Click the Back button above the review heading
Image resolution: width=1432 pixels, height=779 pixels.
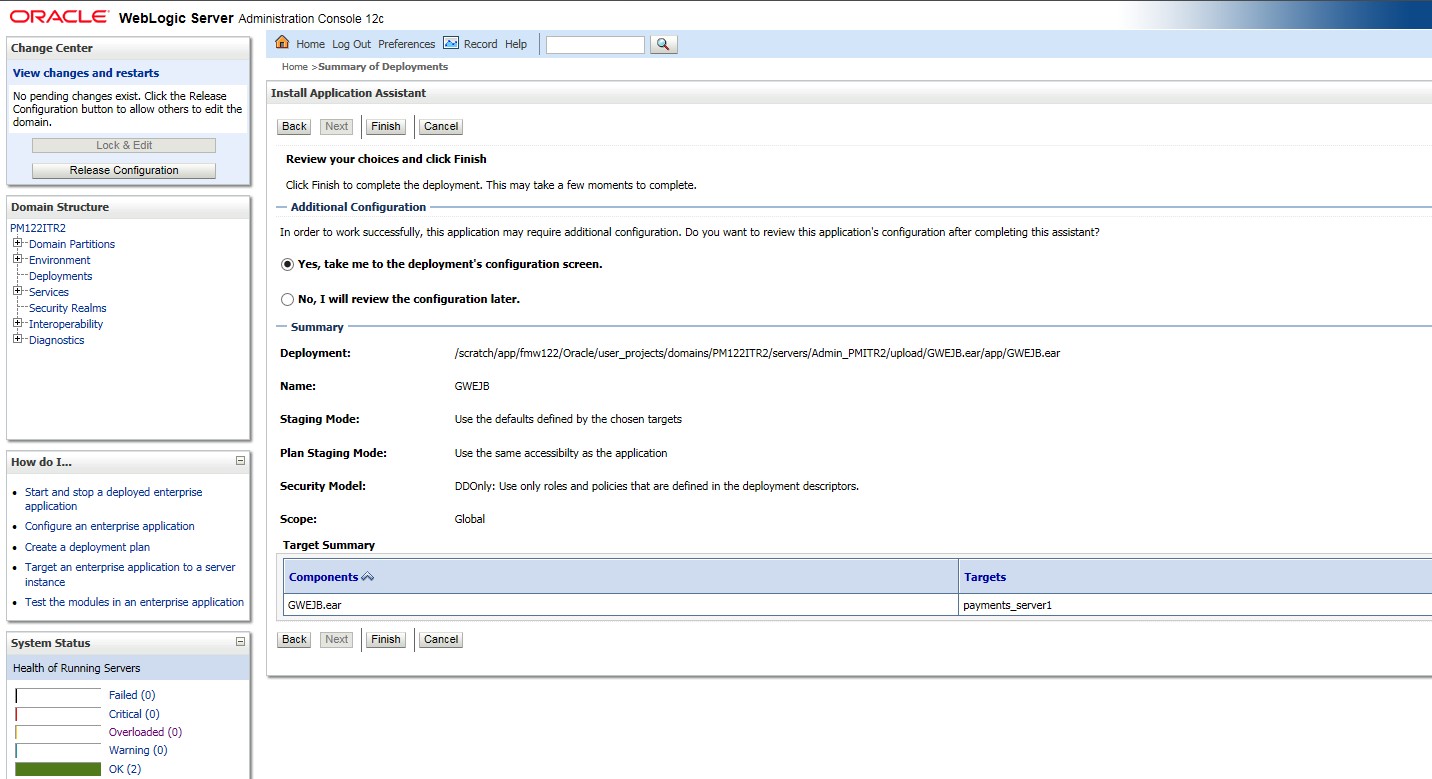(x=294, y=126)
